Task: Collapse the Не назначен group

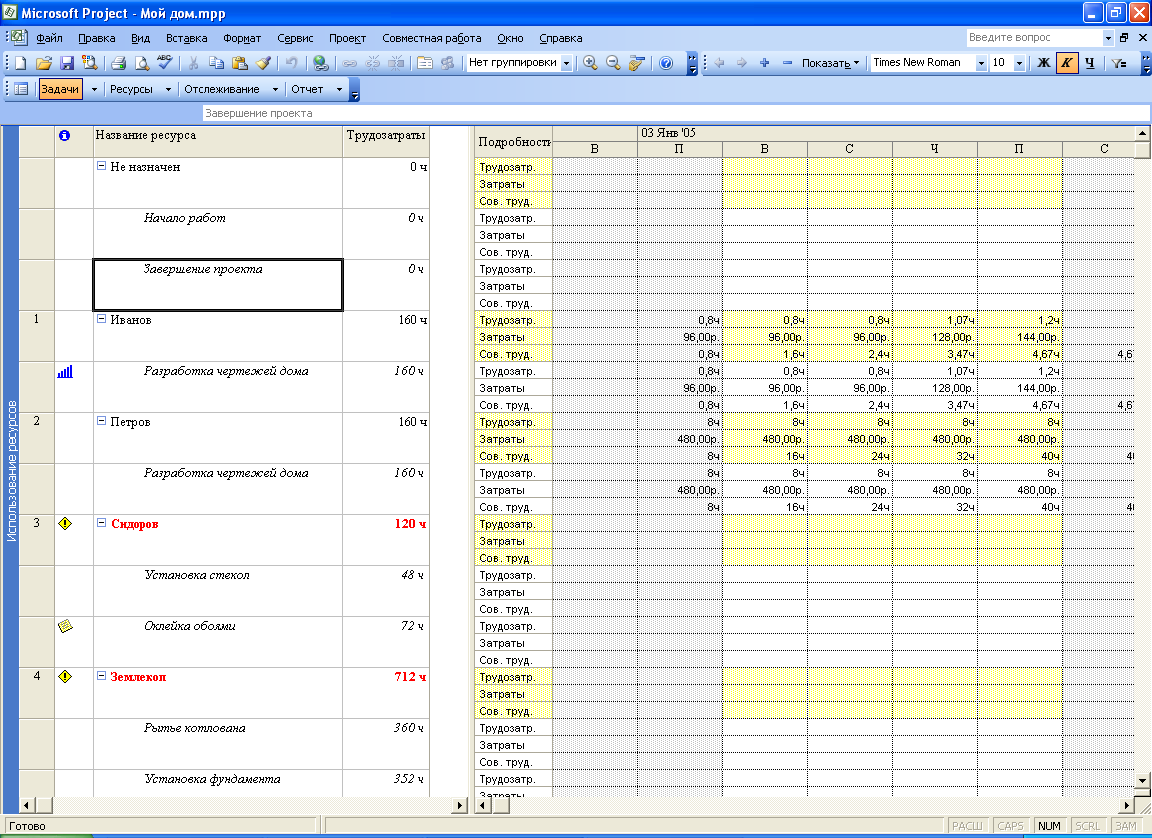Action: point(101,166)
